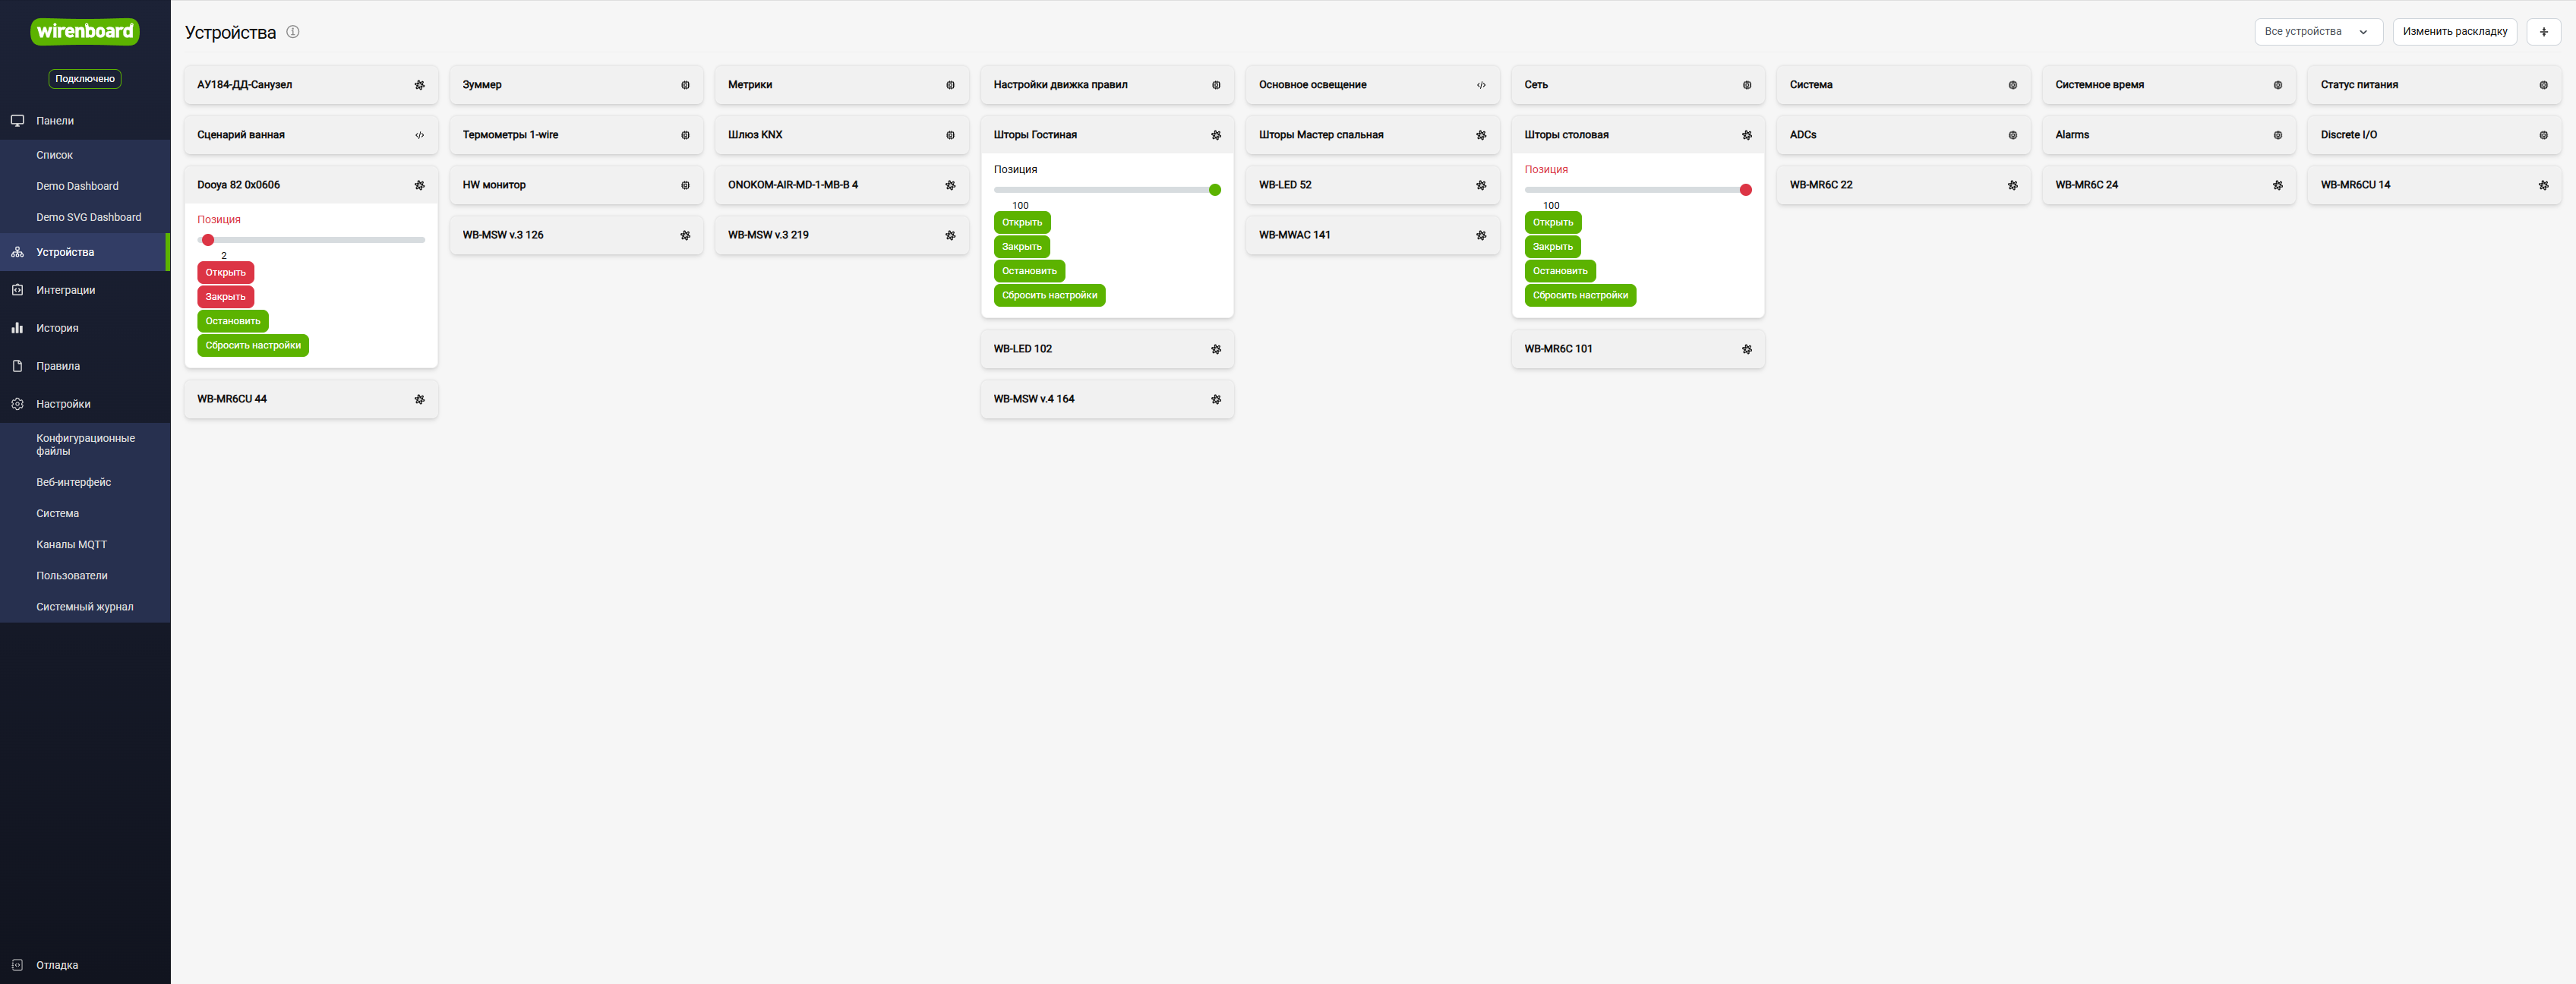Go to Каналы MQTT settings page
Image resolution: width=2576 pixels, height=984 pixels.
71,544
